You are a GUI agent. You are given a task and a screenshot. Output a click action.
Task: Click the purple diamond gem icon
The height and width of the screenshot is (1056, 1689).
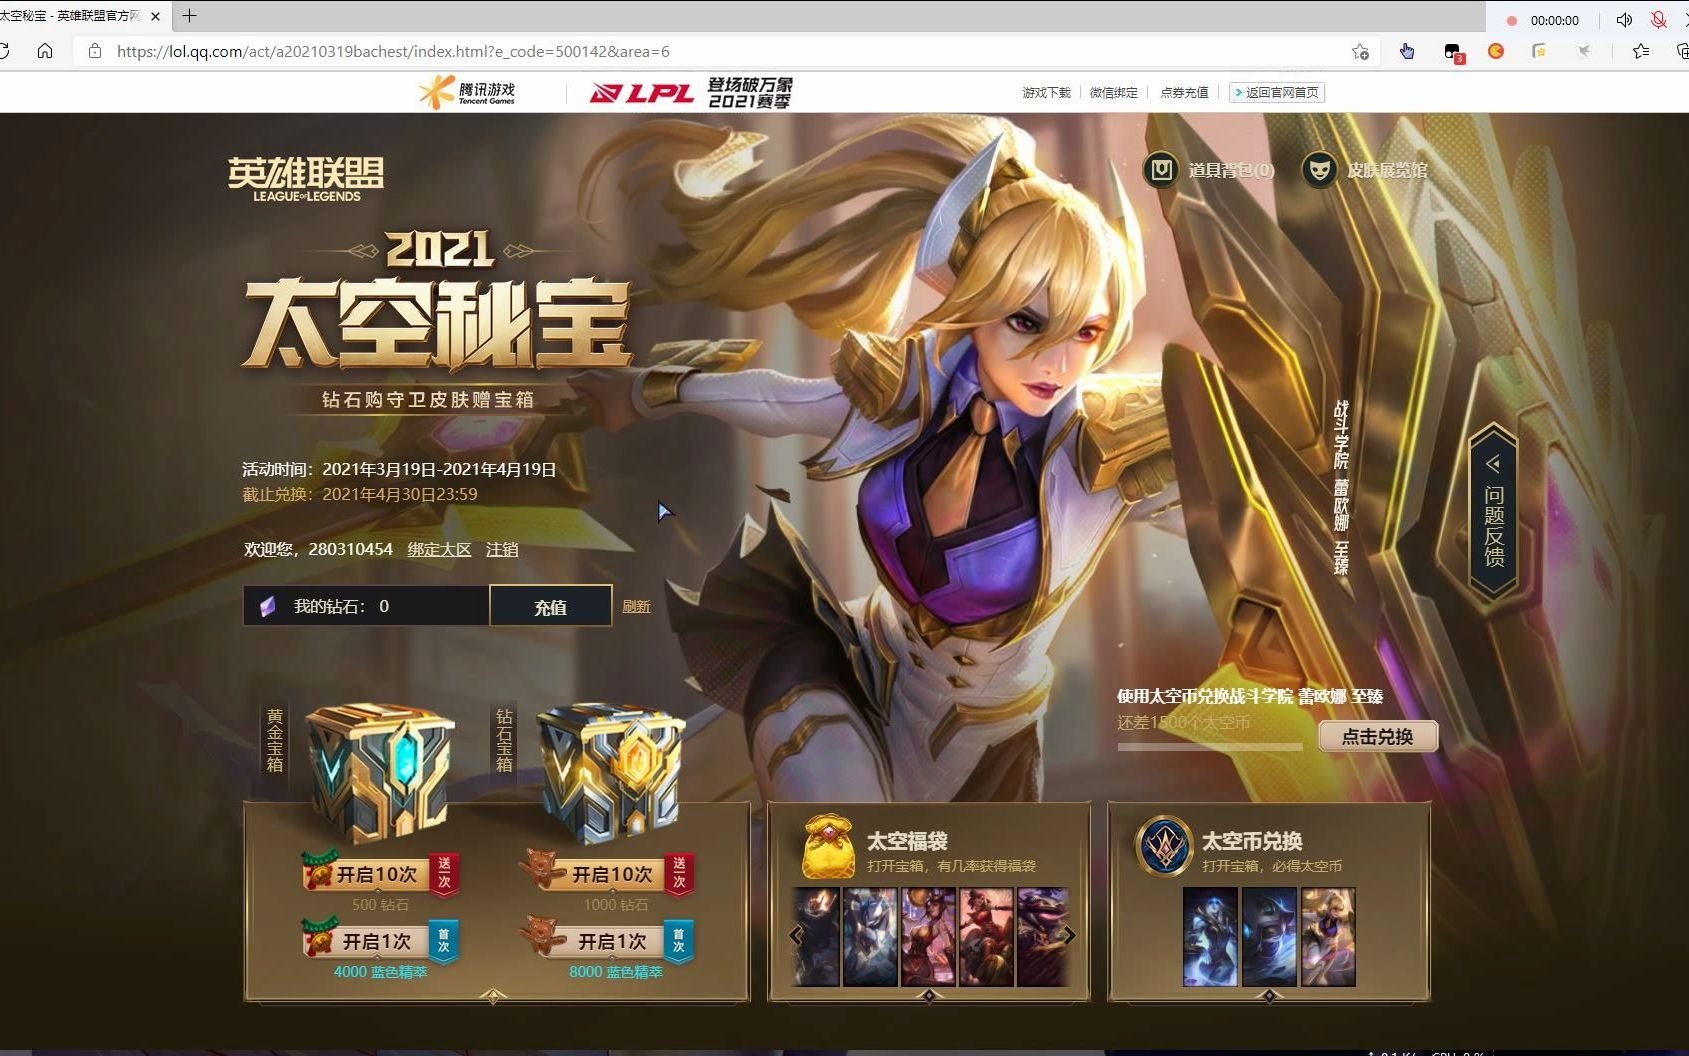[x=267, y=606]
